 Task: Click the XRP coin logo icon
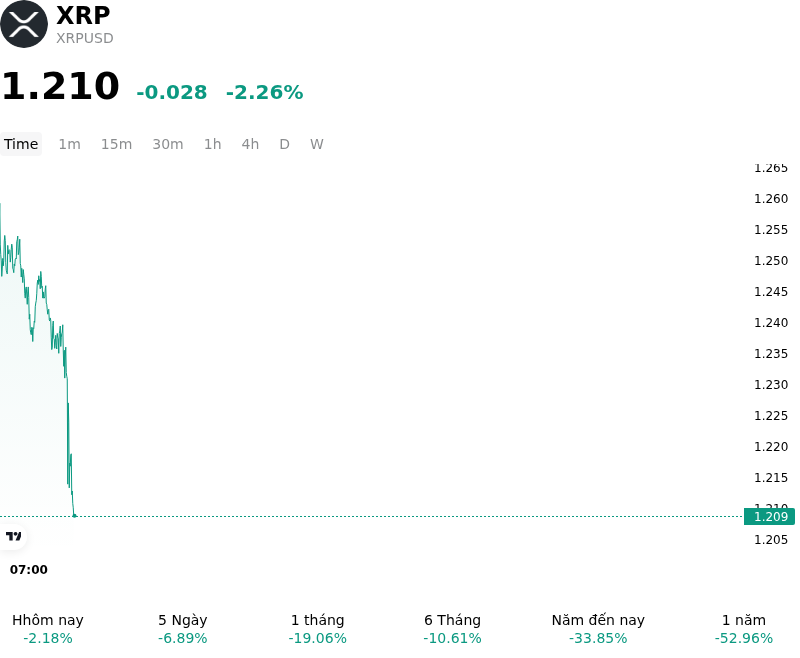pos(24,24)
